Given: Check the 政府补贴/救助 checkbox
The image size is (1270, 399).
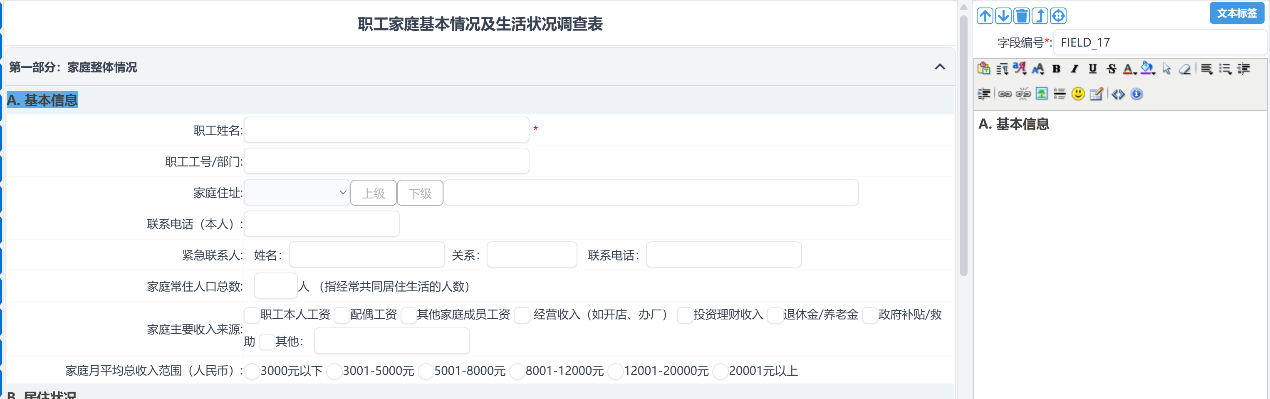Looking at the screenshot, I should (869, 315).
